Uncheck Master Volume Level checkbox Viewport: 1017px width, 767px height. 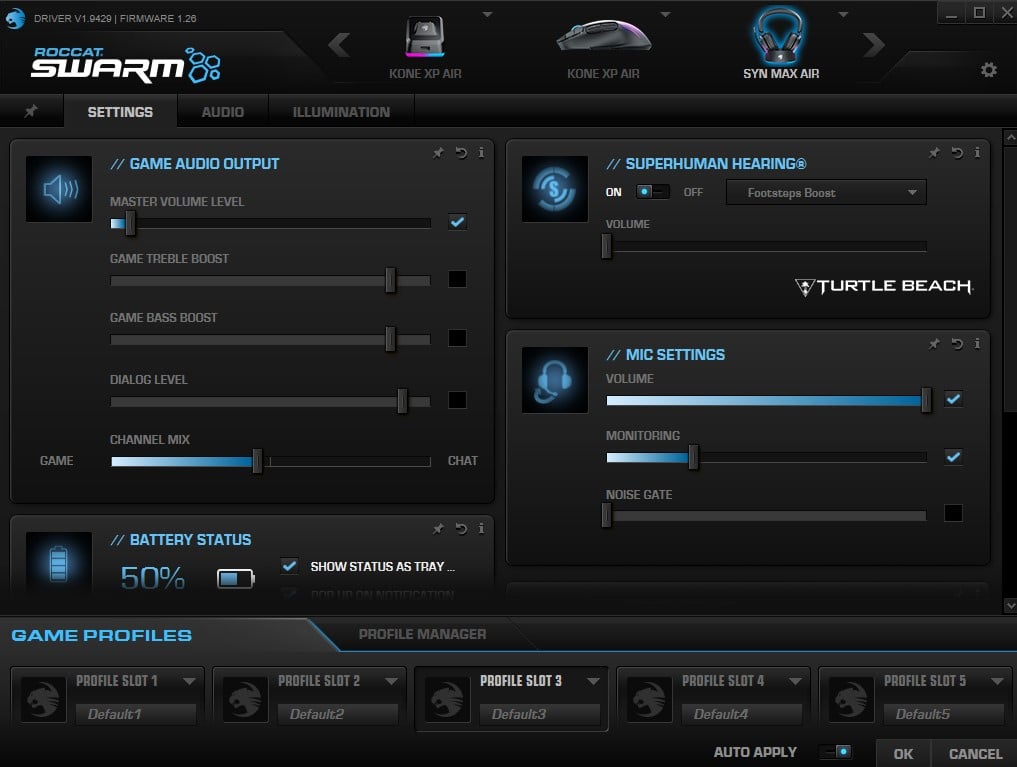click(457, 222)
